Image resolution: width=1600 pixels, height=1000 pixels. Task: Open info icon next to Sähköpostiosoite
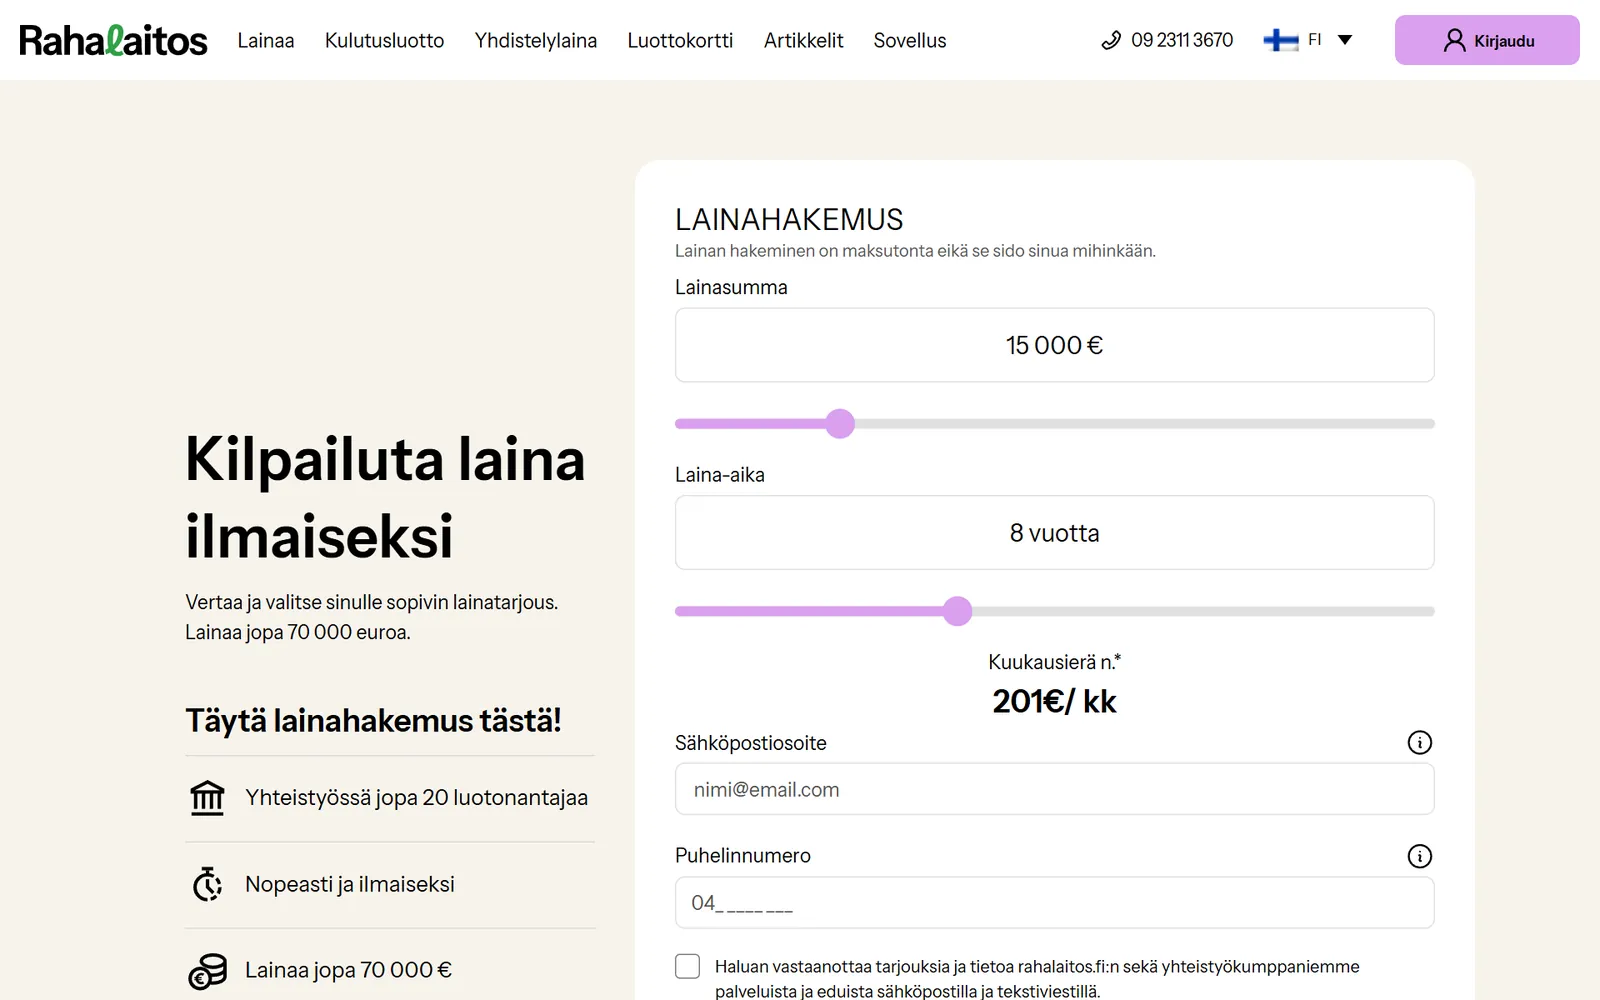point(1419,743)
